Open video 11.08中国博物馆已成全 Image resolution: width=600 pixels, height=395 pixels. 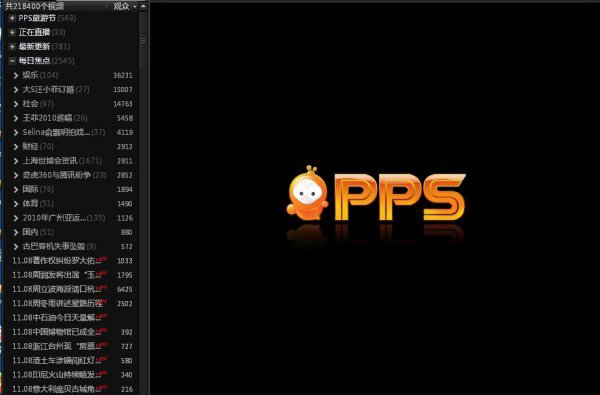(x=56, y=332)
